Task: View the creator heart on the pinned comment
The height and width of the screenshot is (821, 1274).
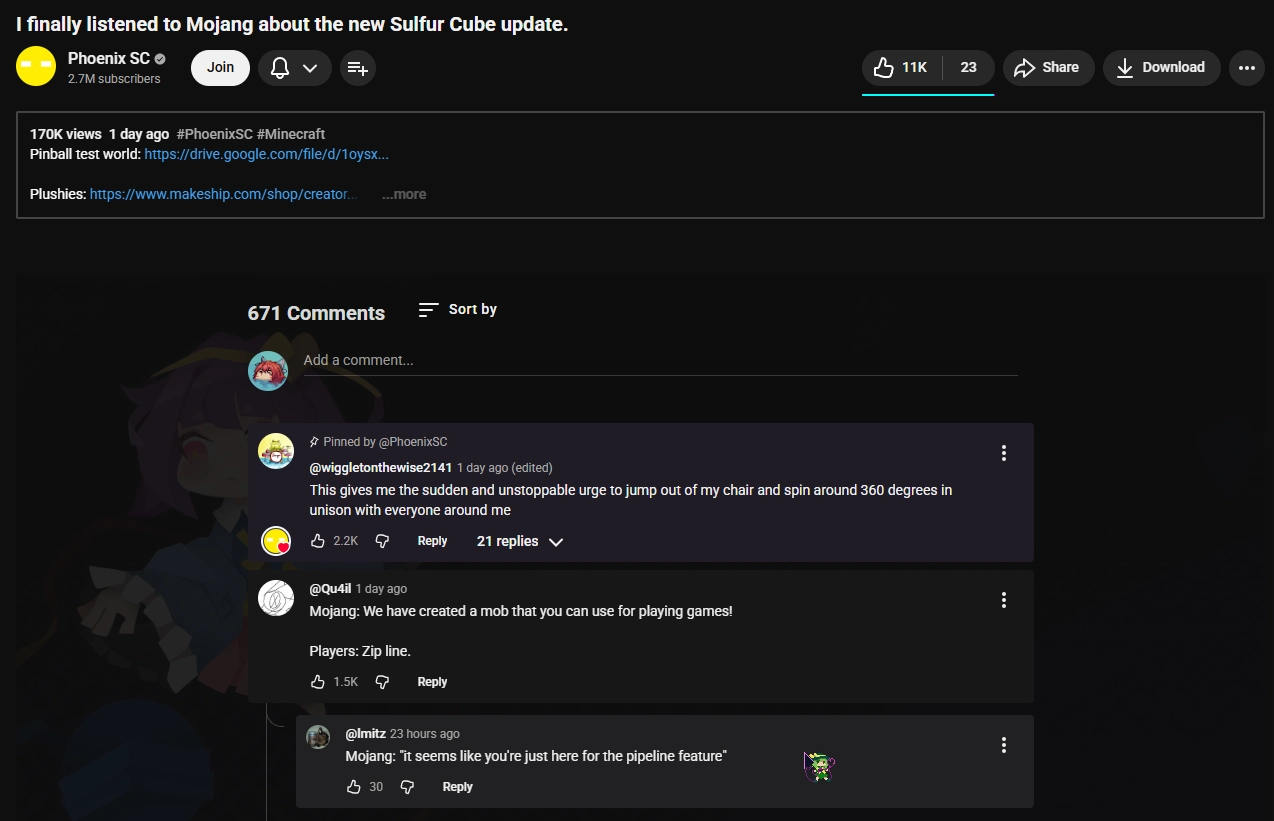Action: coord(277,540)
